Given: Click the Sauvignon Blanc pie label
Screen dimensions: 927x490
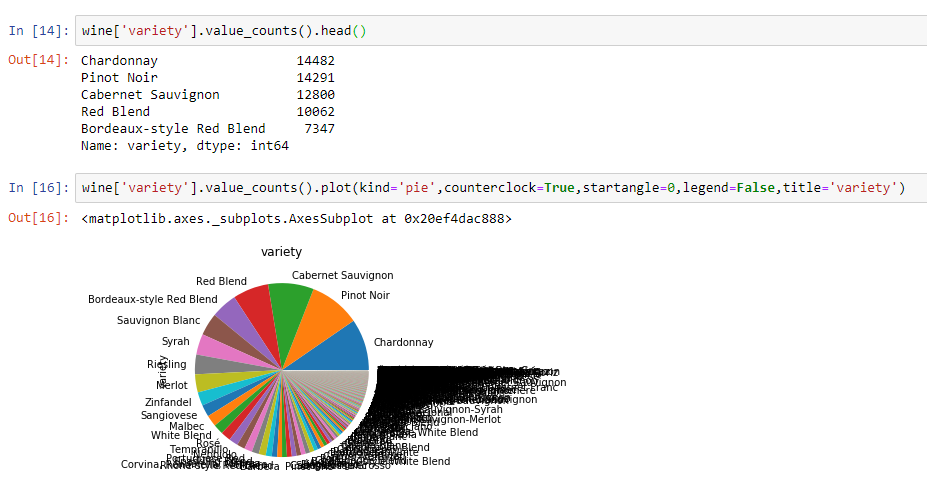Looking at the screenshot, I should coord(158,320).
